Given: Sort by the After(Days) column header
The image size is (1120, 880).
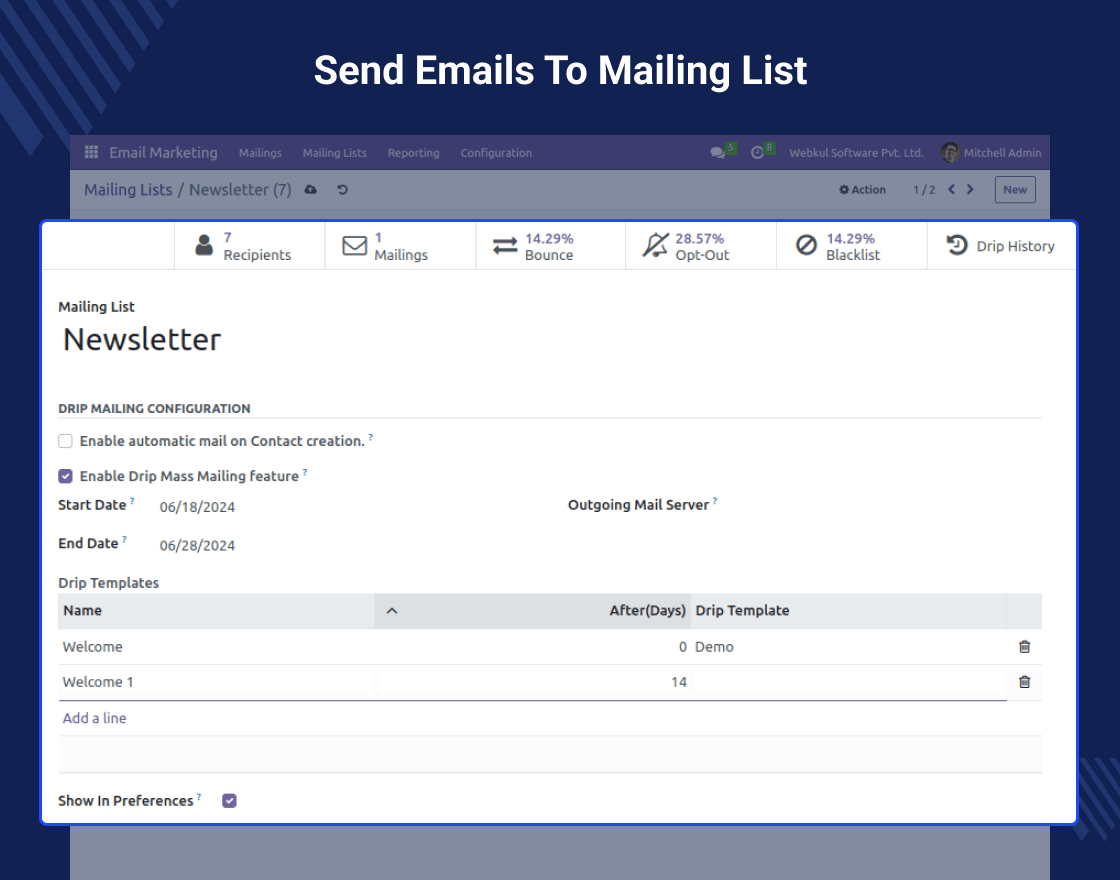Looking at the screenshot, I should [532, 611].
